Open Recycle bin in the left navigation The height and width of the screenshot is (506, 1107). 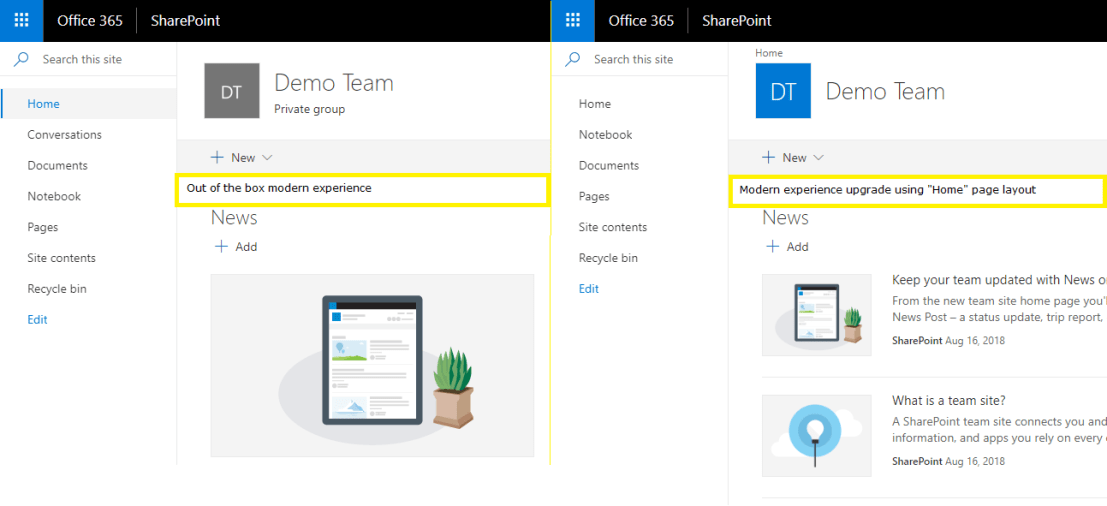click(57, 289)
